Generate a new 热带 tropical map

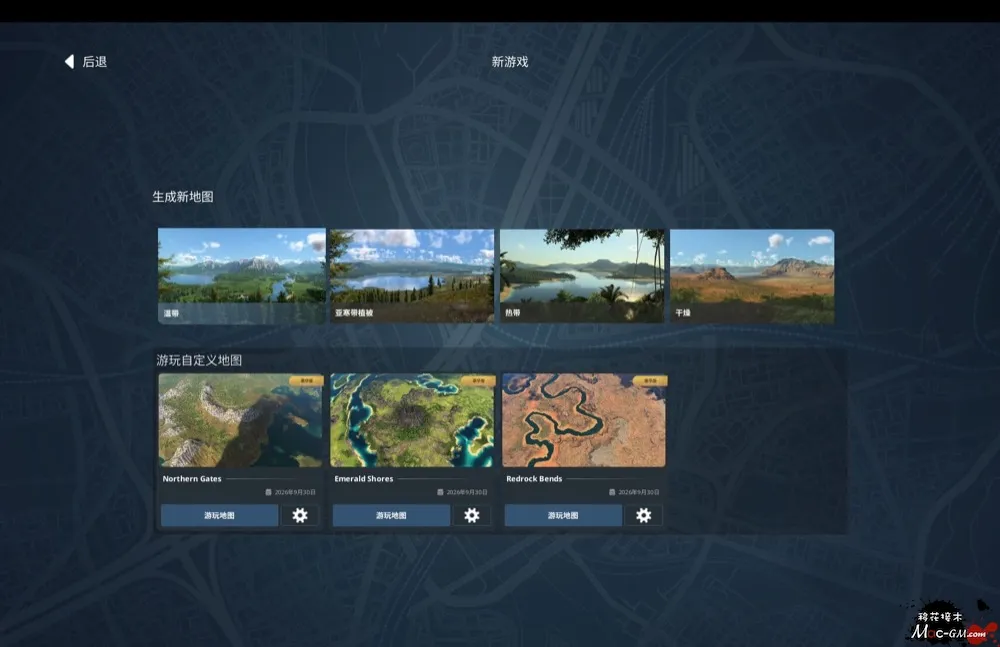pos(582,276)
